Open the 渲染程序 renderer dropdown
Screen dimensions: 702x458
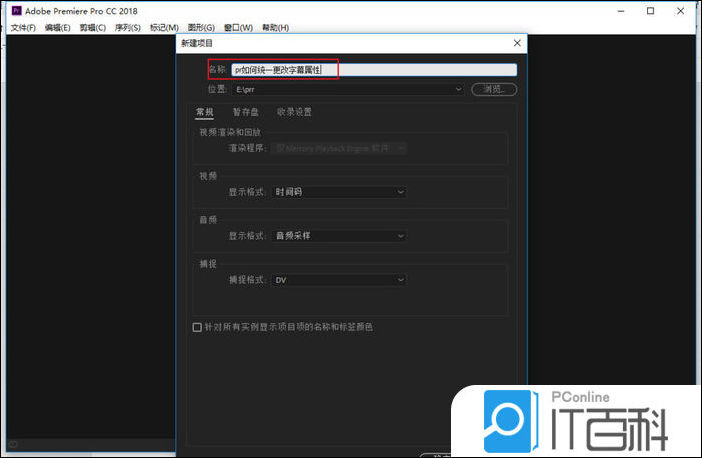click(339, 148)
